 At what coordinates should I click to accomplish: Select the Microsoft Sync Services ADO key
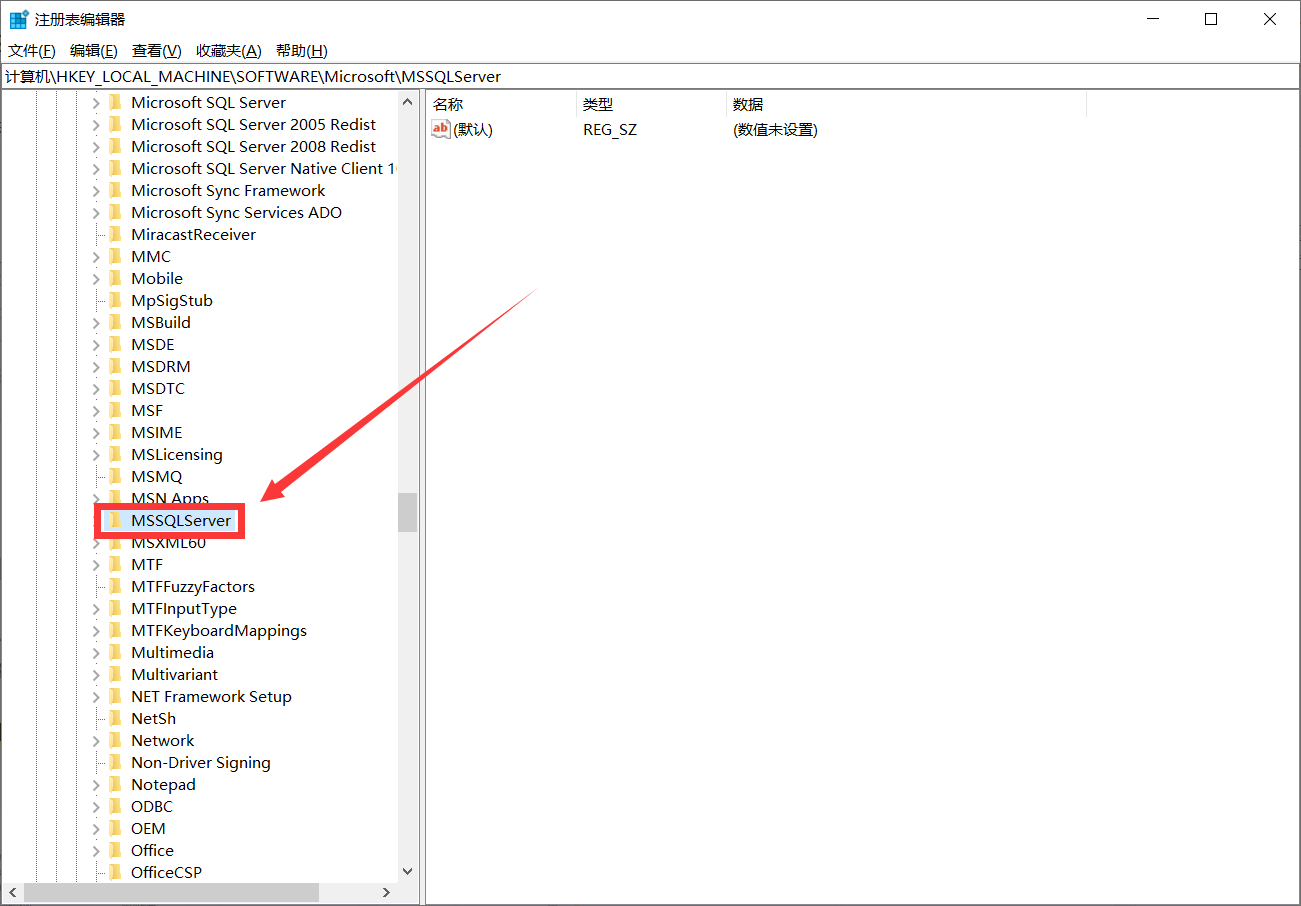coord(237,213)
